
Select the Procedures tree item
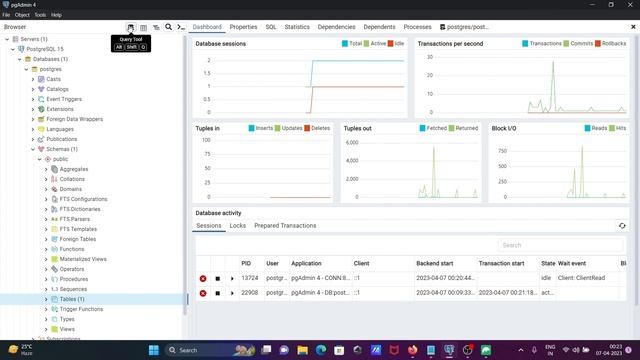point(73,279)
